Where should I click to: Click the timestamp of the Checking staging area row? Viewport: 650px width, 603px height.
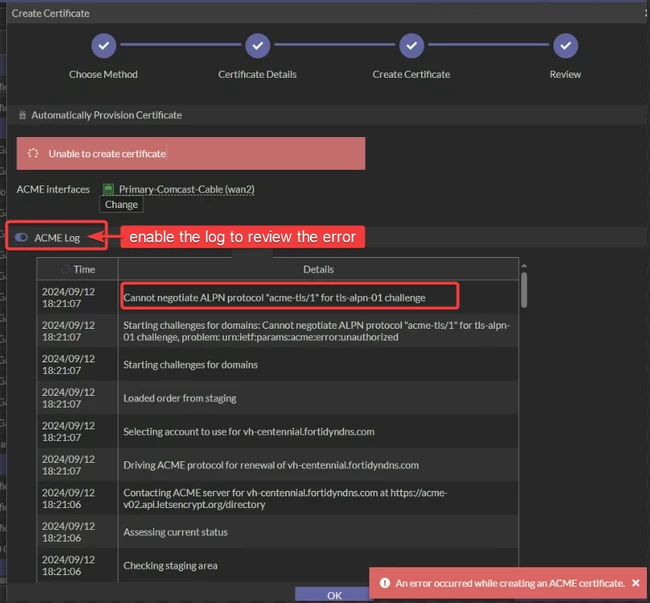click(x=68, y=565)
